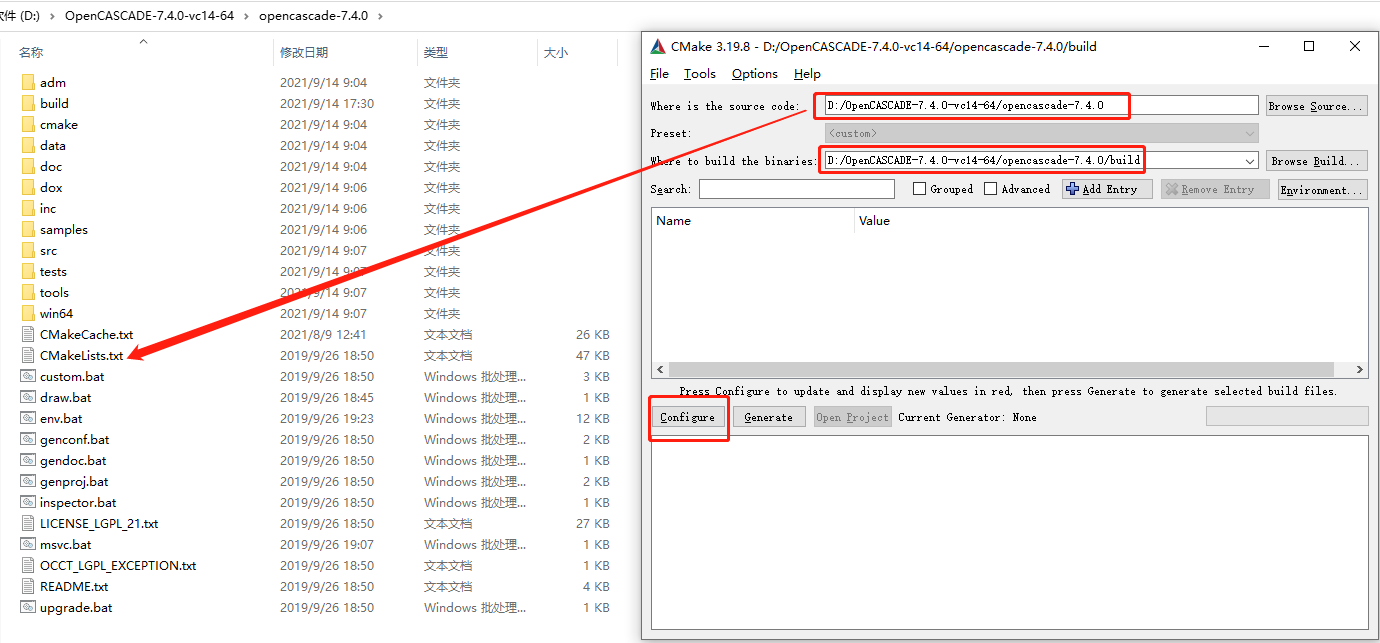
Task: Click the horizontal scrollbar in cache table
Action: pyautogui.click(x=1001, y=369)
